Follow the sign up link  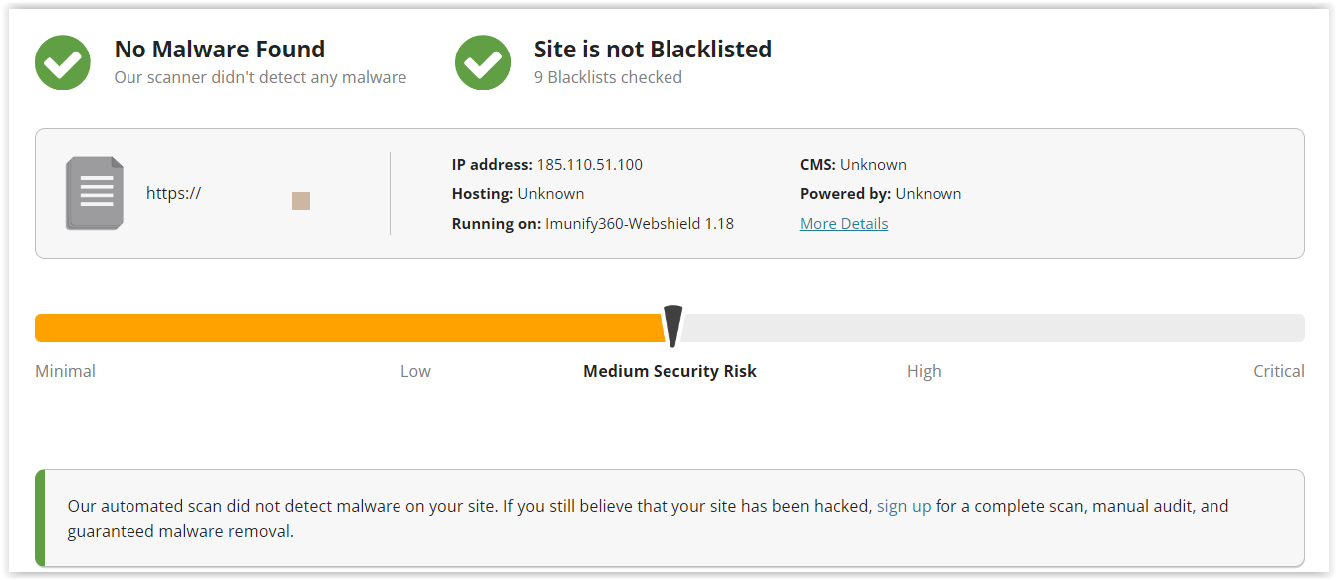[x=904, y=506]
